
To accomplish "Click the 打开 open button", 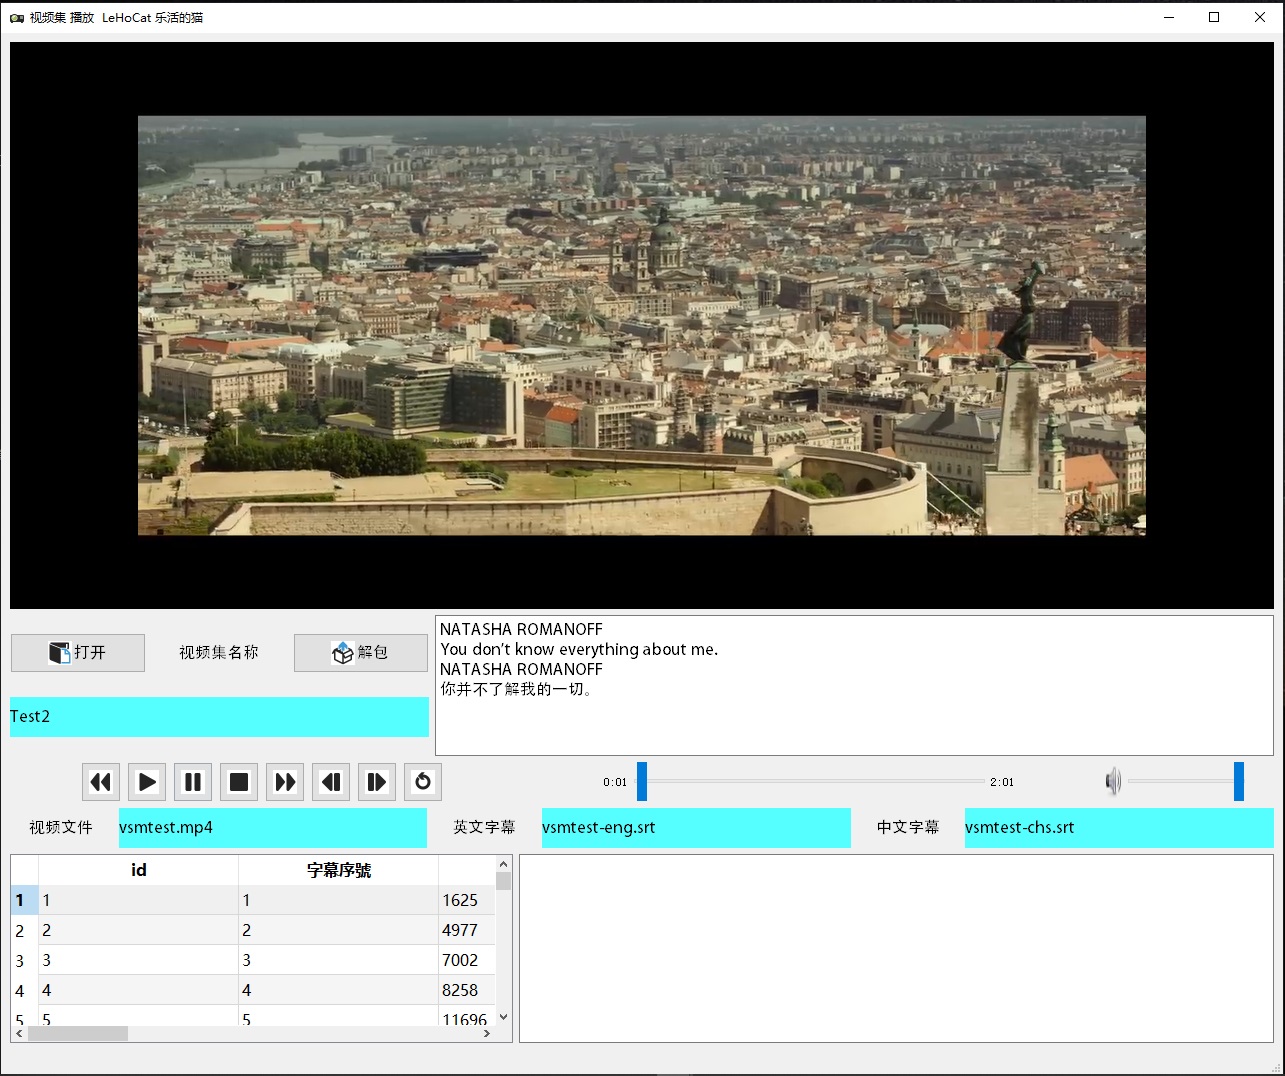I will [78, 653].
